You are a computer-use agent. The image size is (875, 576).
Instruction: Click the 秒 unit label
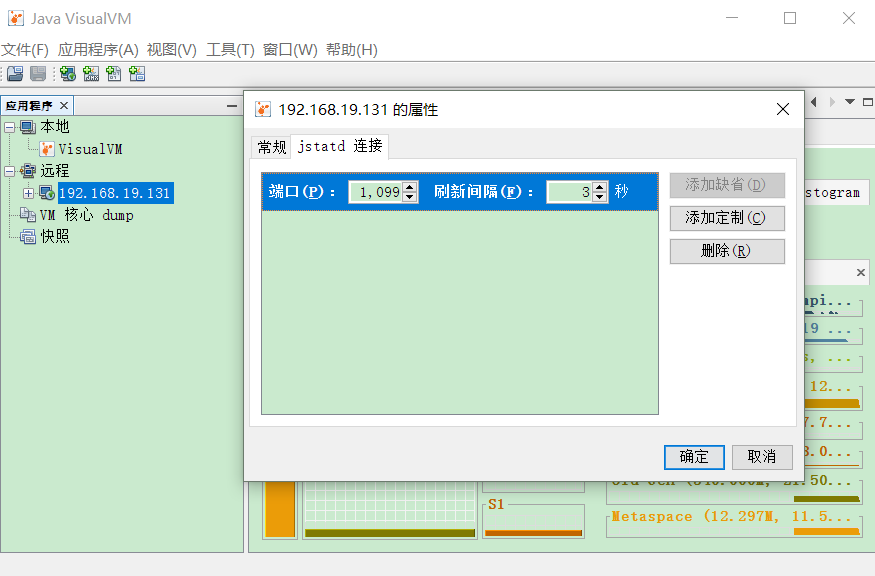coord(622,192)
